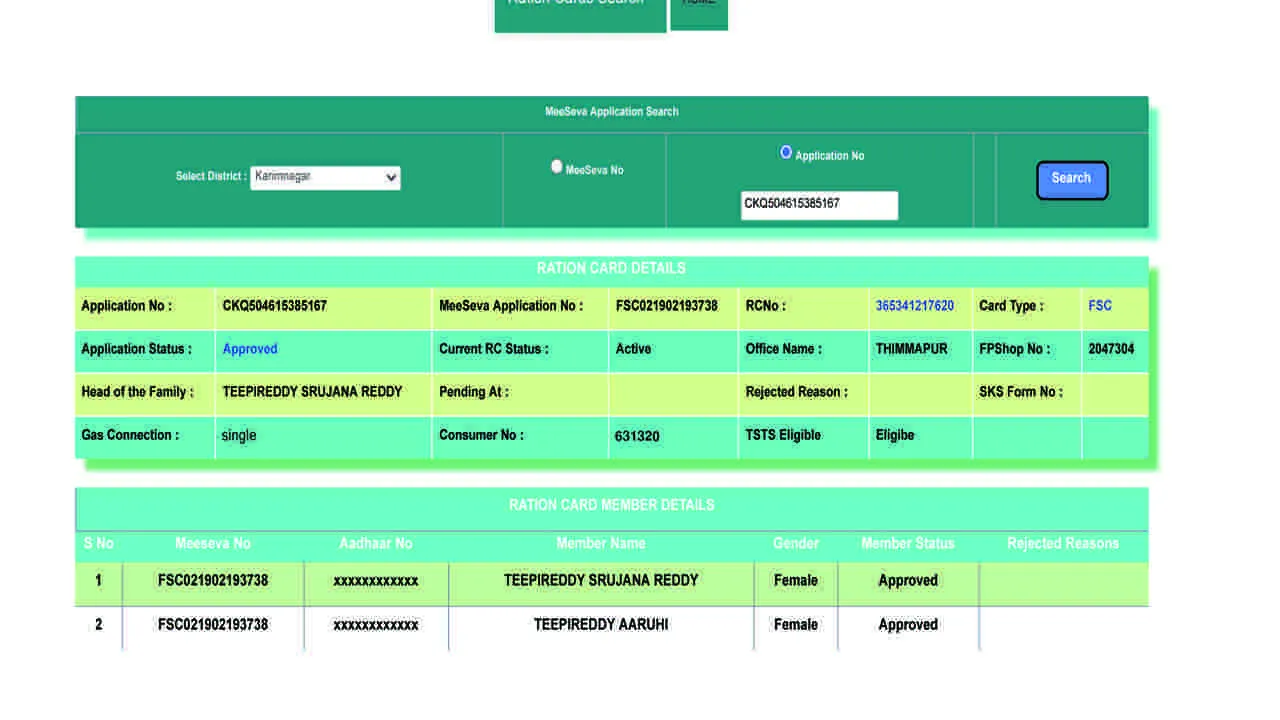Click the Member Status column header
Image resolution: width=1280 pixels, height=720 pixels.
tap(908, 544)
